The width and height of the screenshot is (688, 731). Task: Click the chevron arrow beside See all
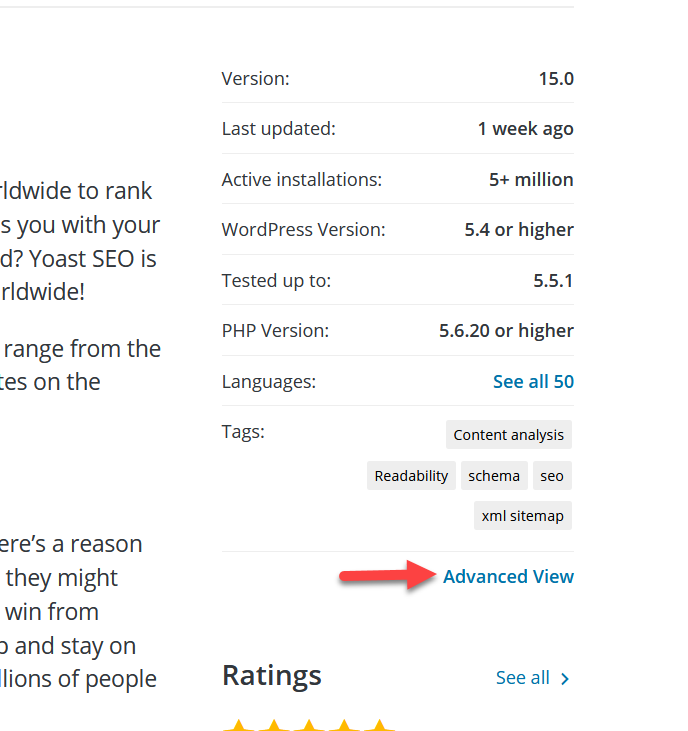[565, 679]
